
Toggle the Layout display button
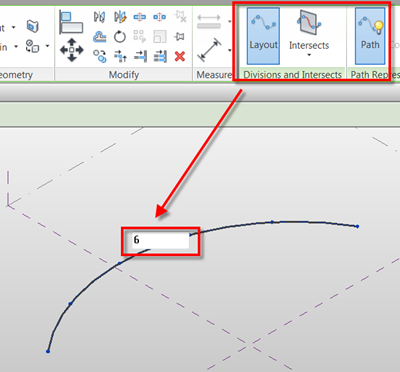click(x=263, y=36)
